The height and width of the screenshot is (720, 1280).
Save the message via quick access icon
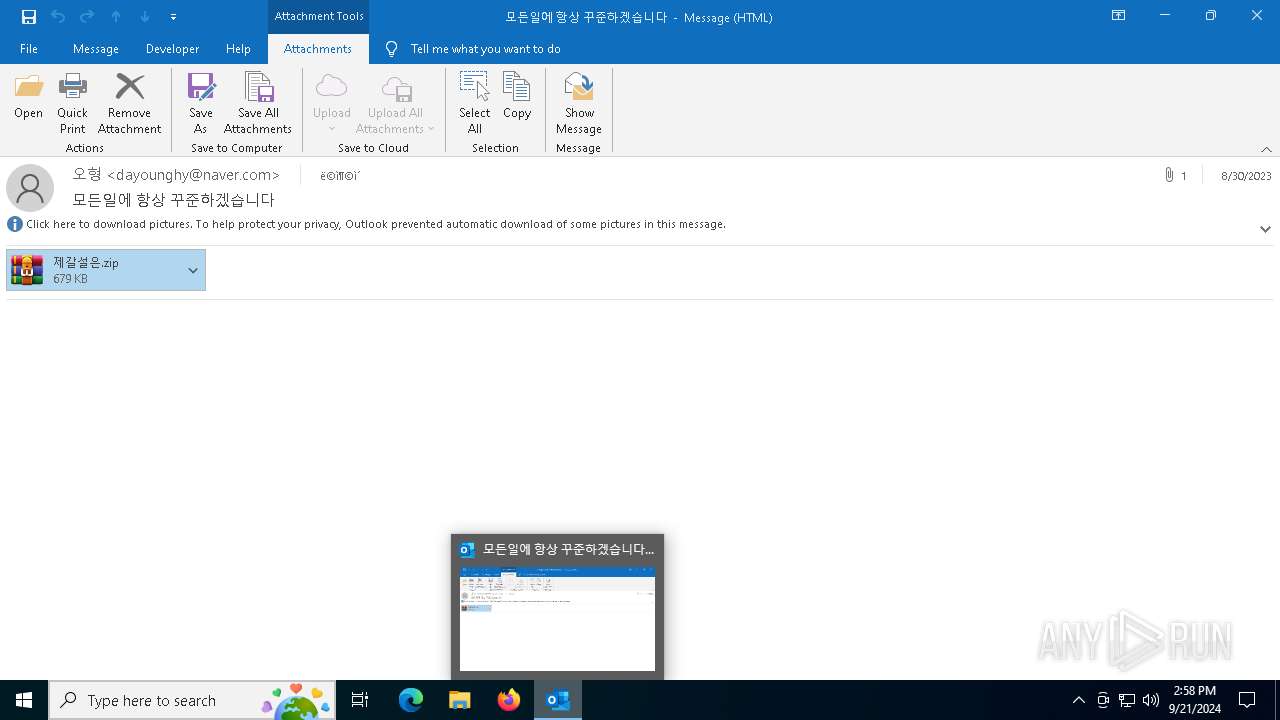coord(29,16)
